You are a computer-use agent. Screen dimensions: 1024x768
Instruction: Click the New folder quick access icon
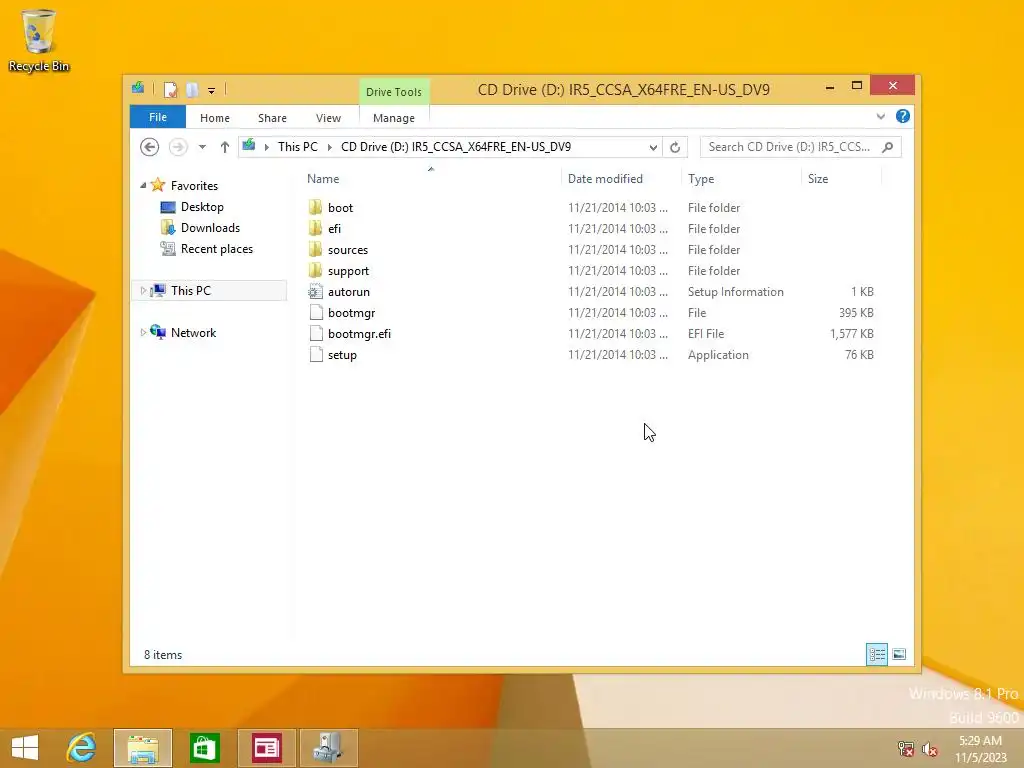click(192, 89)
